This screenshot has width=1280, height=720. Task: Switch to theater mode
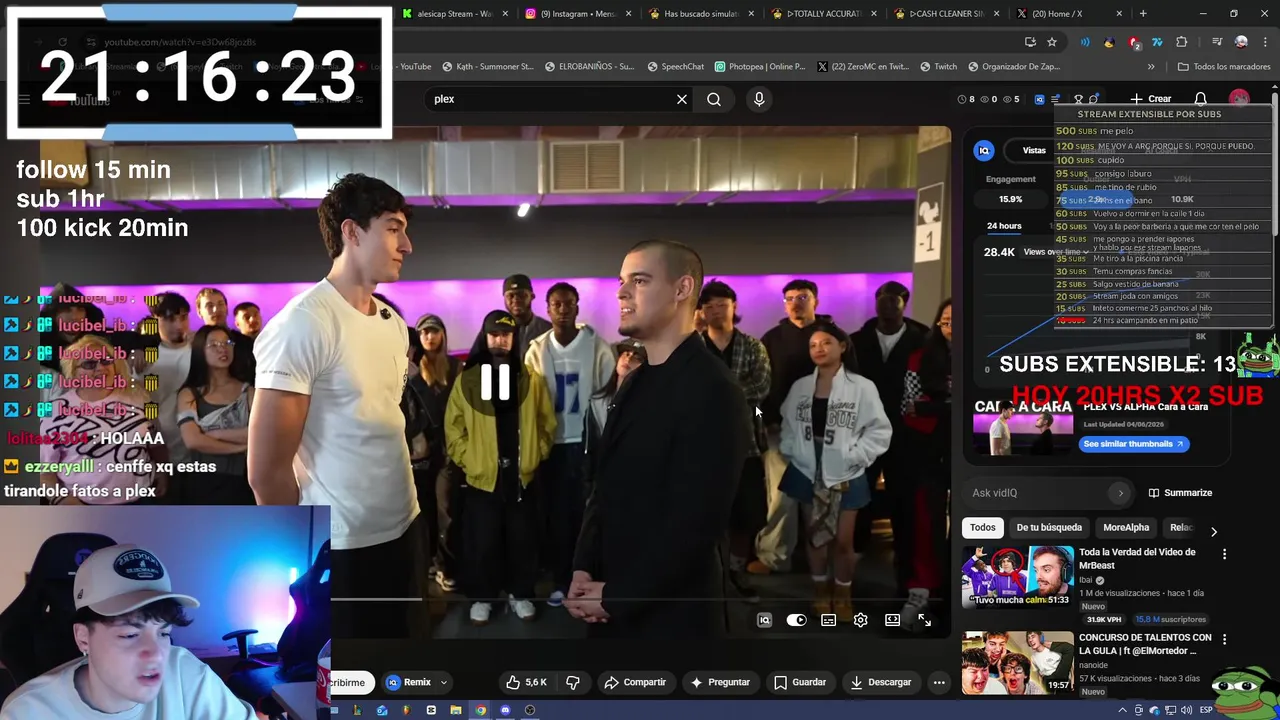[893, 620]
